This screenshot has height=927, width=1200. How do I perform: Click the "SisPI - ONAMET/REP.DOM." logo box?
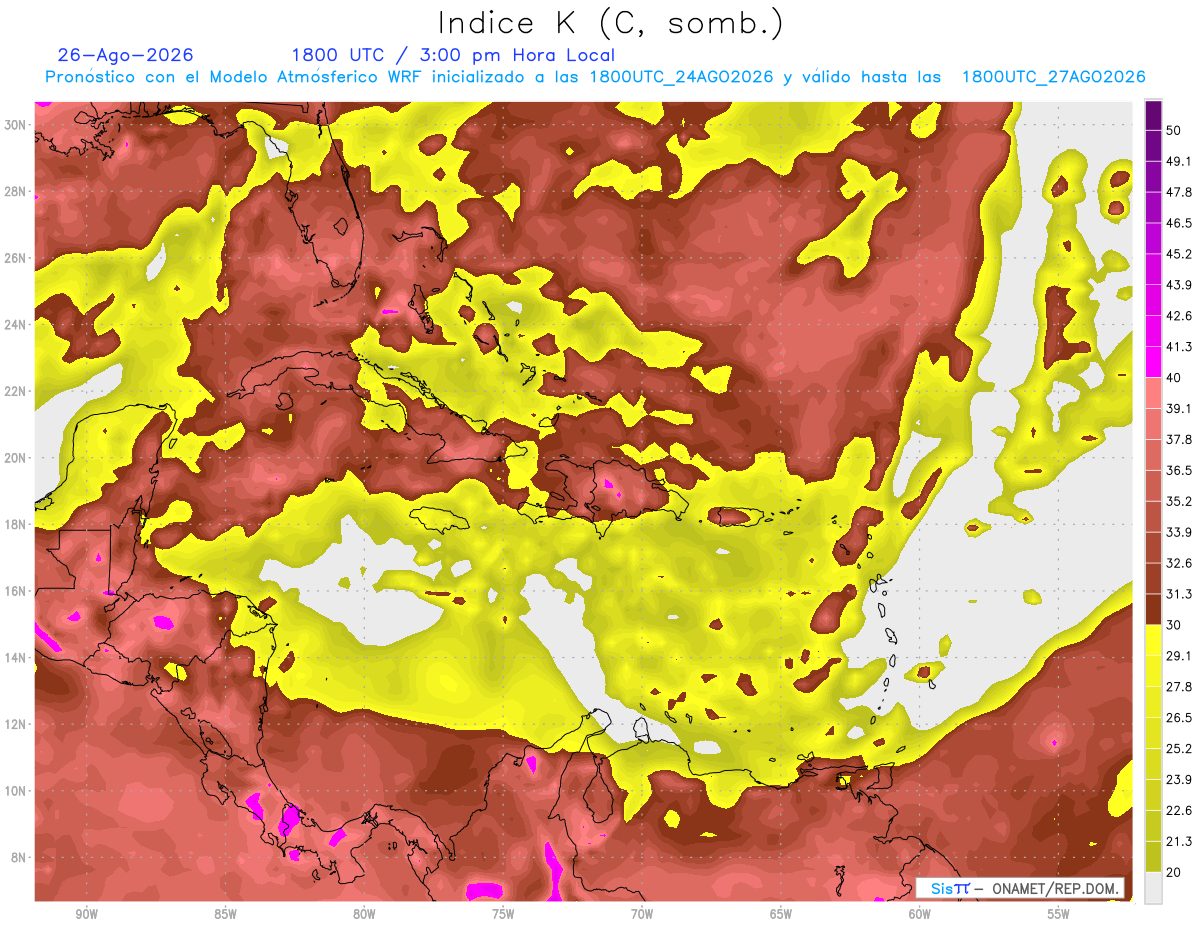pos(1021,888)
